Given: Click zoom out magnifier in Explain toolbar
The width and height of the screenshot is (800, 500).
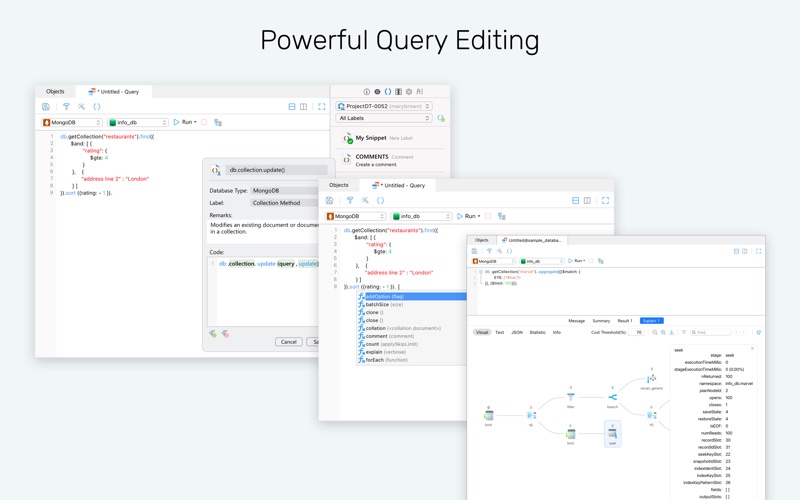Looking at the screenshot, I should click(x=655, y=332).
